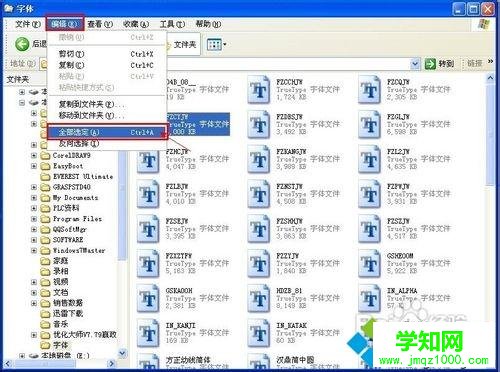The height and width of the screenshot is (372, 500).
Task: Click the FZSEJW font icon
Action: (x=148, y=229)
